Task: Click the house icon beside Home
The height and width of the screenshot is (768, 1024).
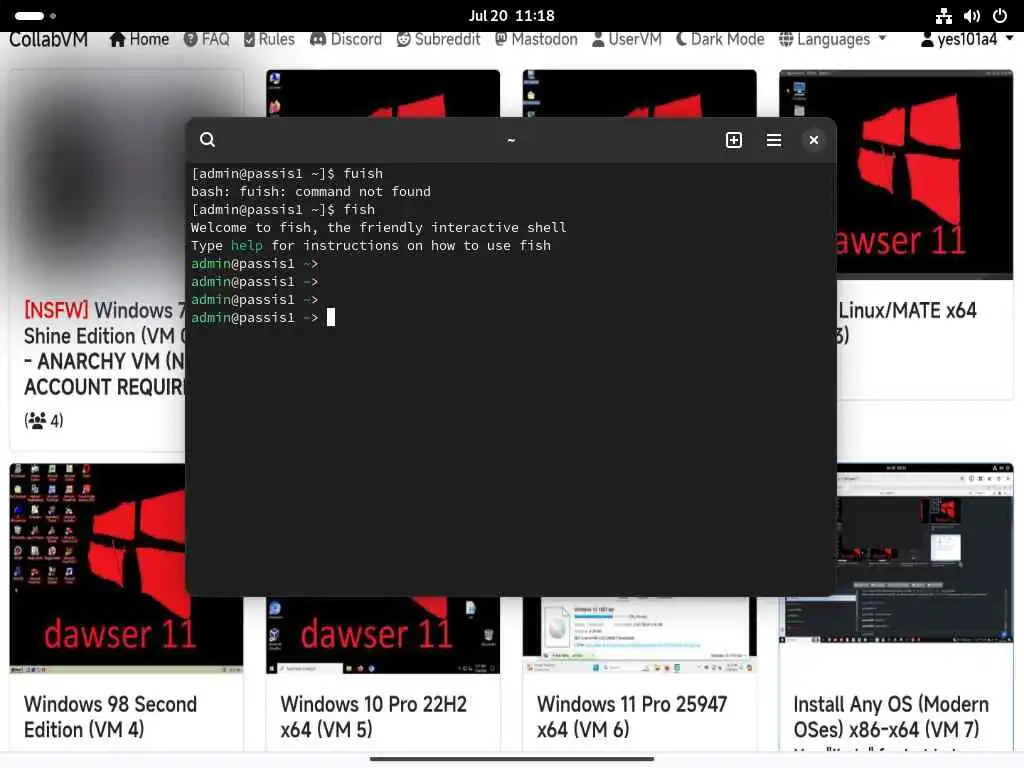Action: pyautogui.click(x=117, y=39)
